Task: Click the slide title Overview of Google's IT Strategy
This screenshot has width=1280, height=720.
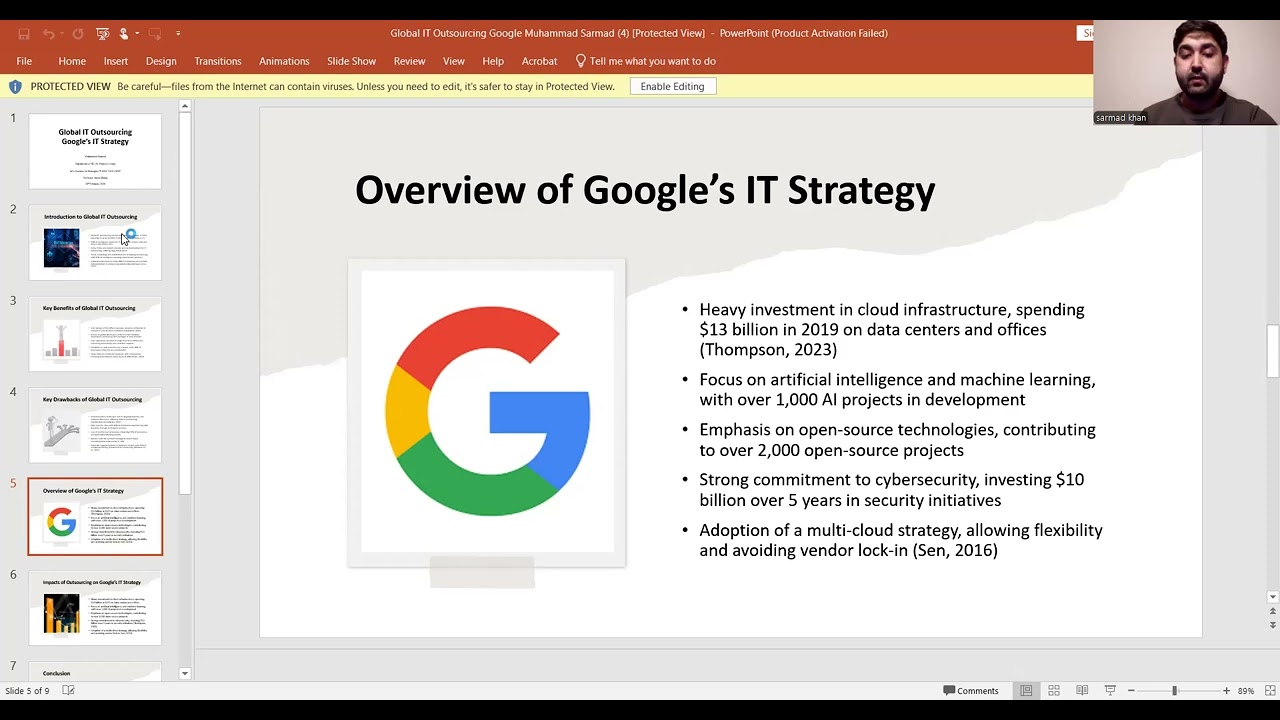Action: (645, 190)
